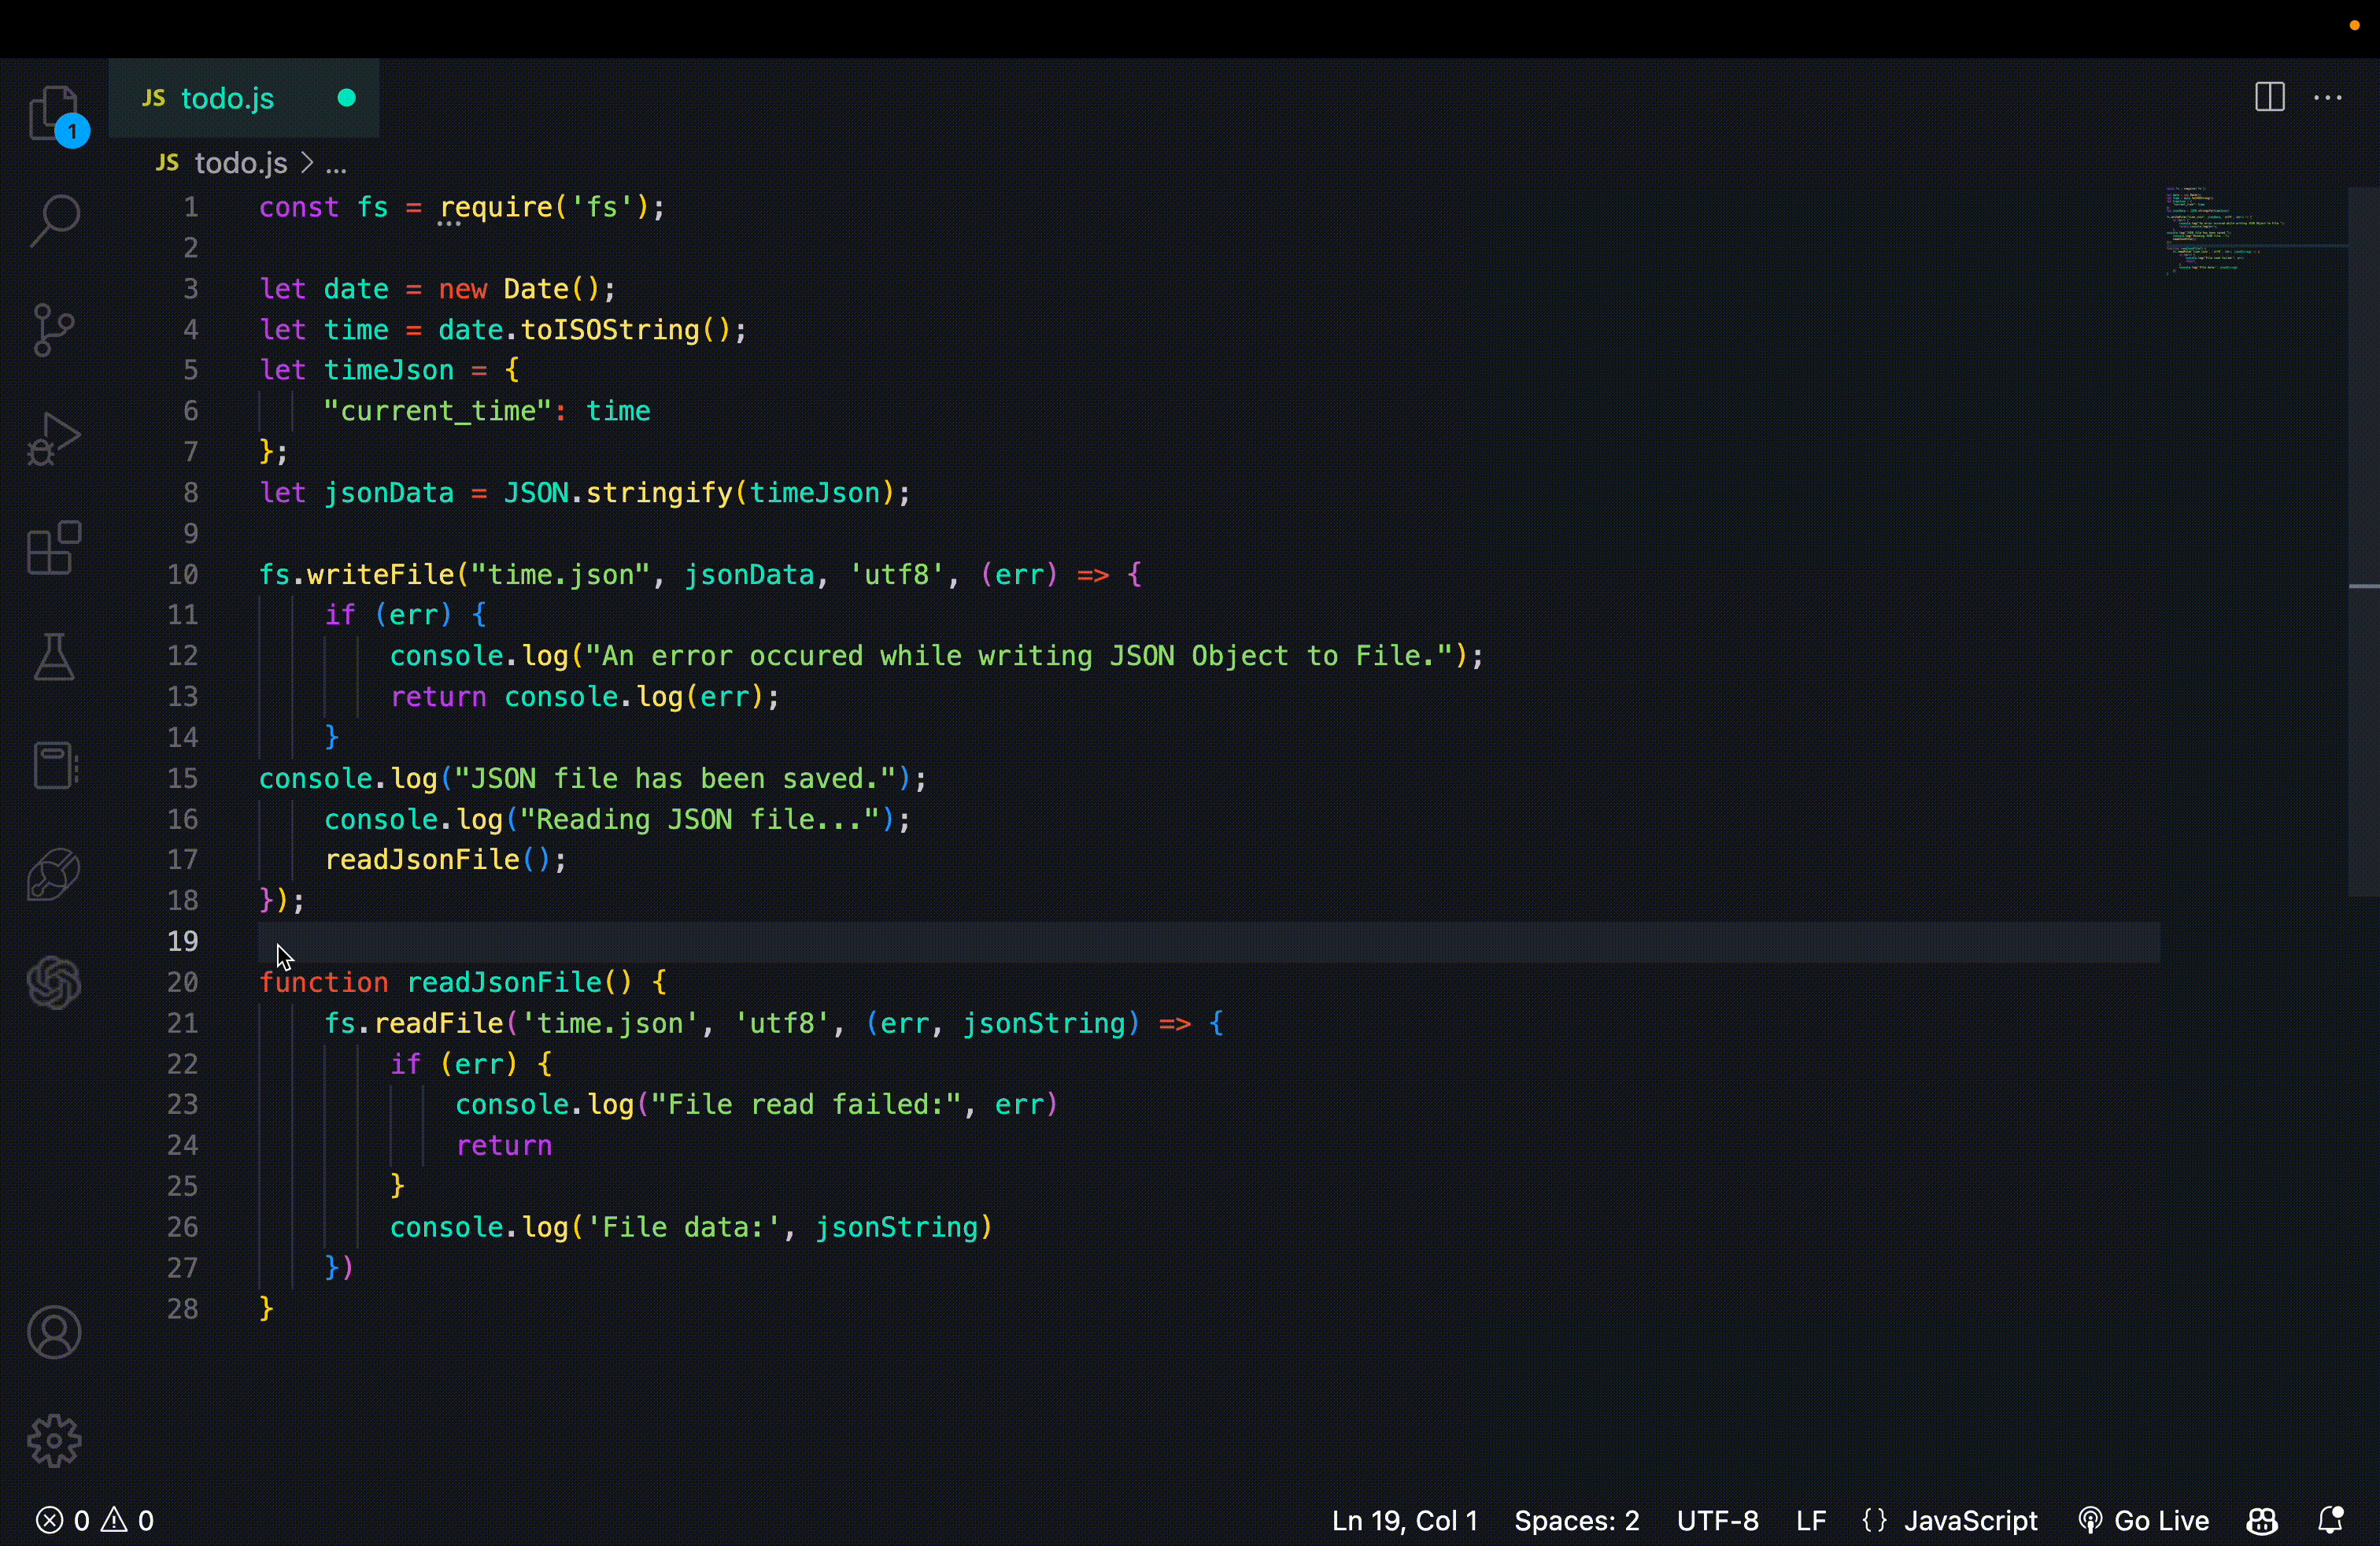The width and height of the screenshot is (2380, 1546).
Task: Open the Explorer view in activity bar
Action: [54, 112]
